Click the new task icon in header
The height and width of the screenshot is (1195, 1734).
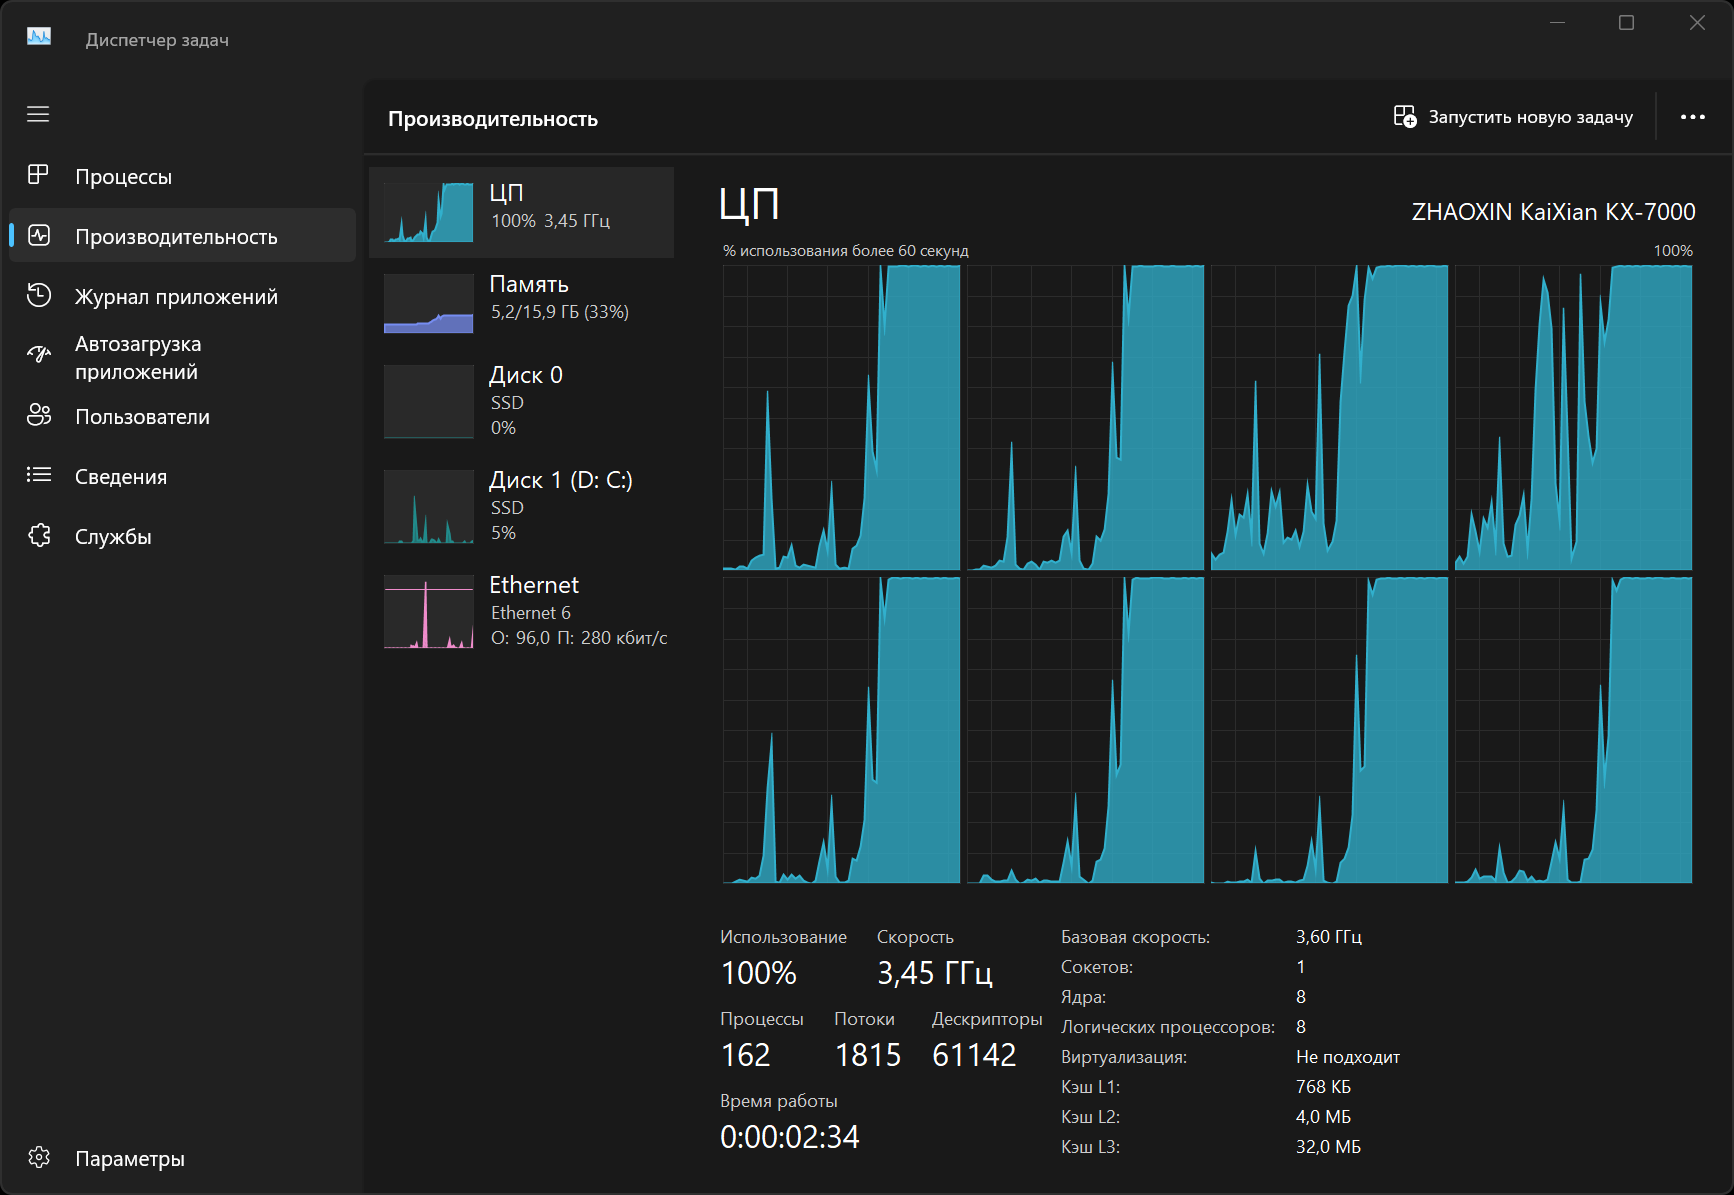click(x=1405, y=117)
